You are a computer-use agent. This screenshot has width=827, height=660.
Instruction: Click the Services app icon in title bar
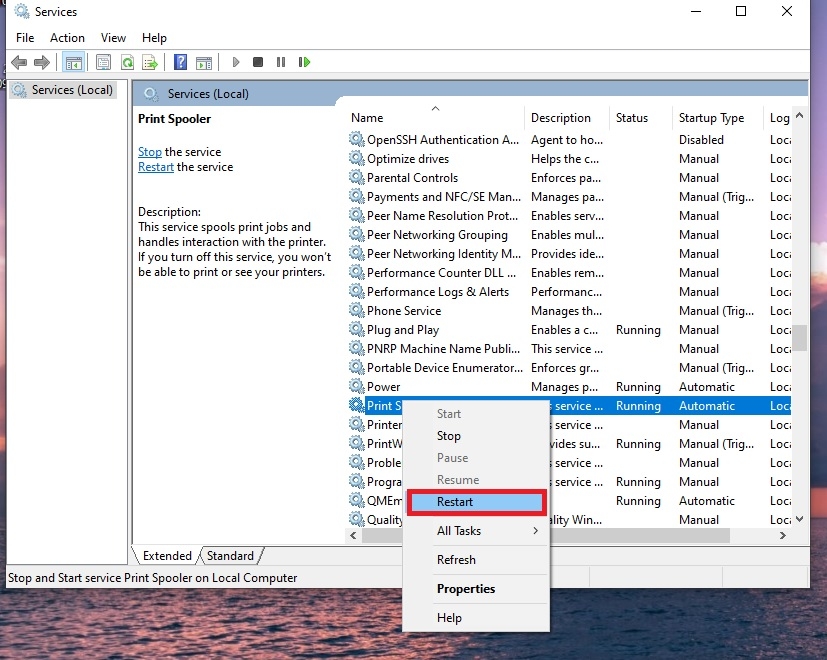22,11
